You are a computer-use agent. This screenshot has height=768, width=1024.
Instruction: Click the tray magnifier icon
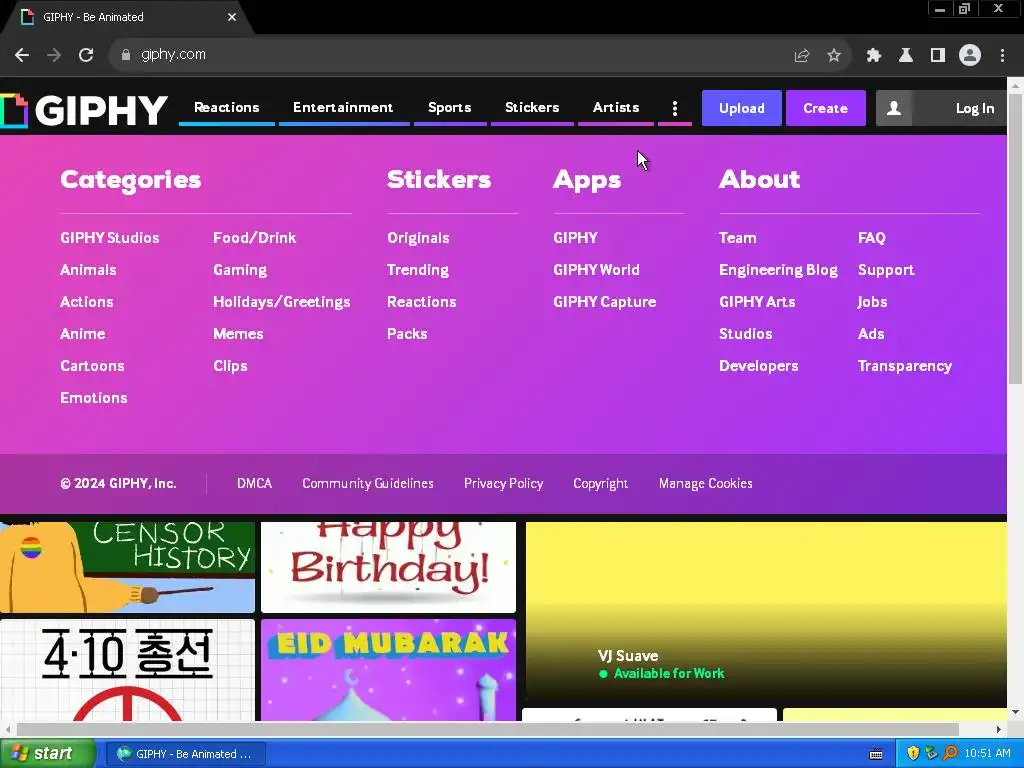pyautogui.click(x=950, y=754)
